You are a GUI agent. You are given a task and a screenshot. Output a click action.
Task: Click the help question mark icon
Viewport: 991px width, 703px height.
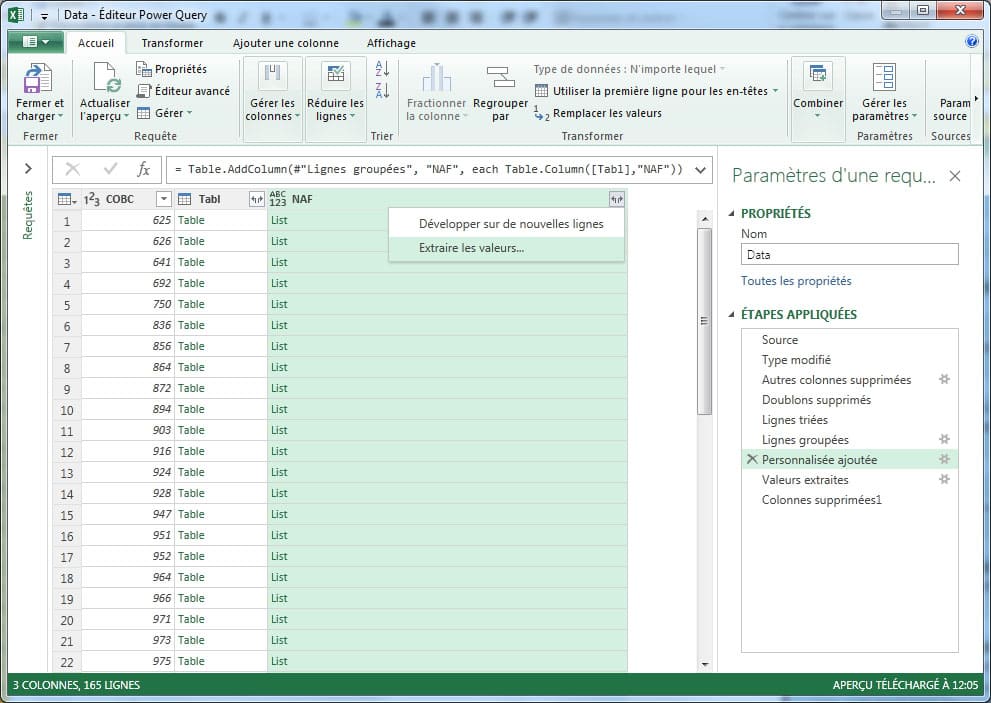tap(971, 42)
